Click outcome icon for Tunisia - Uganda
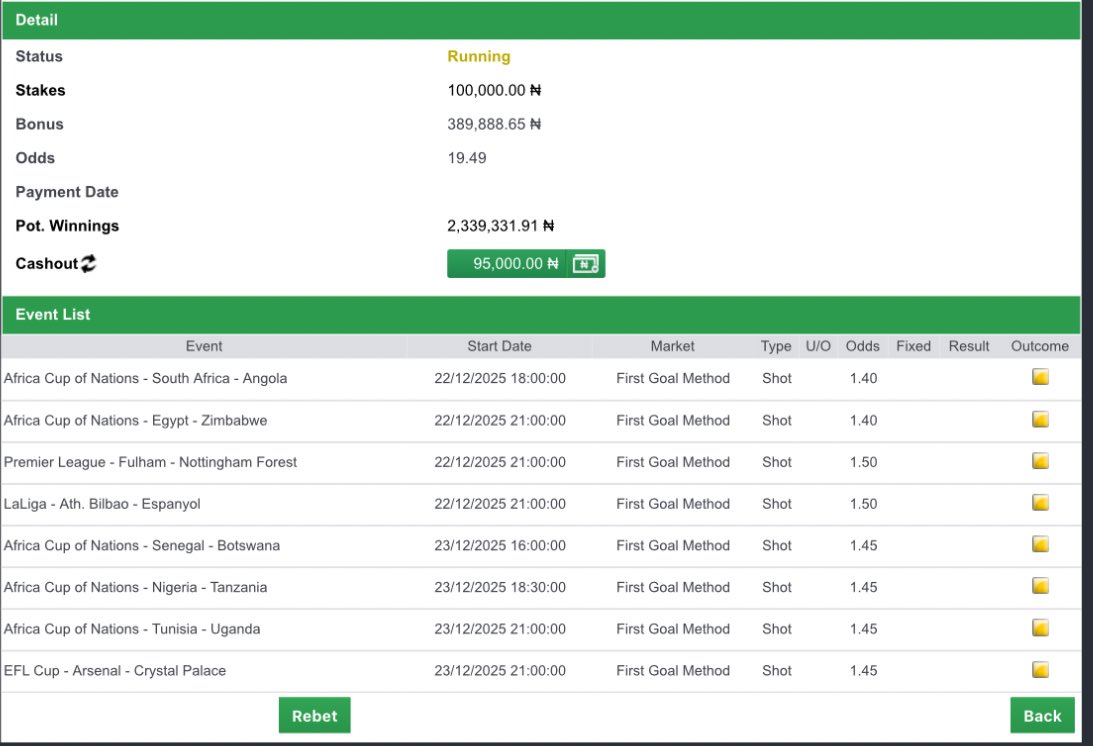 coord(1040,628)
